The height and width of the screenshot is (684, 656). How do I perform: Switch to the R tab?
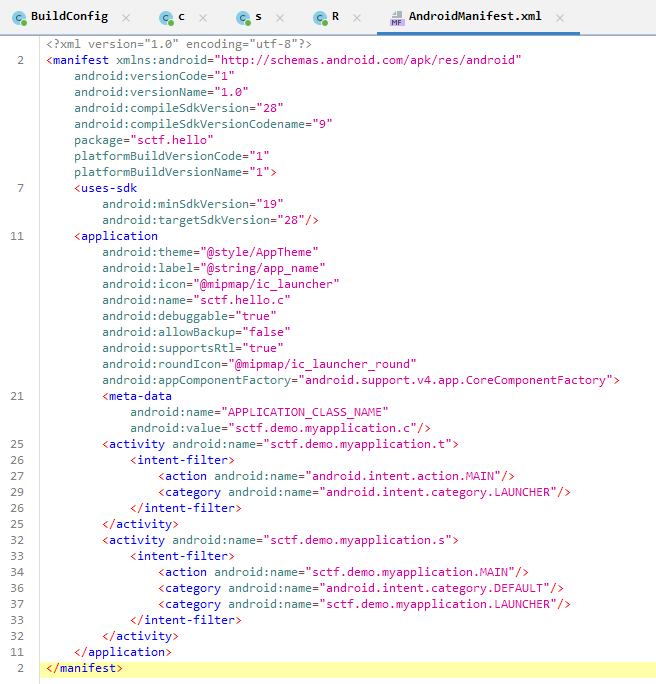335,18
